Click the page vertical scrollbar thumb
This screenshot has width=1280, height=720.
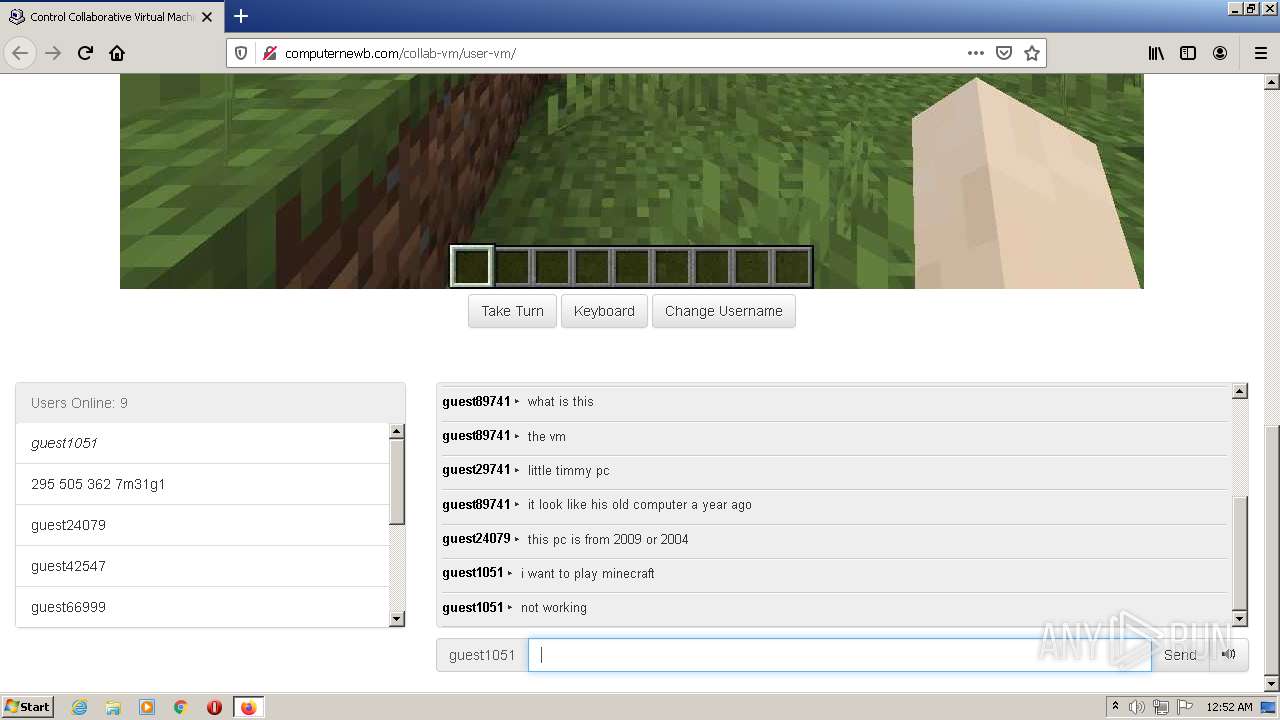(x=1271, y=550)
